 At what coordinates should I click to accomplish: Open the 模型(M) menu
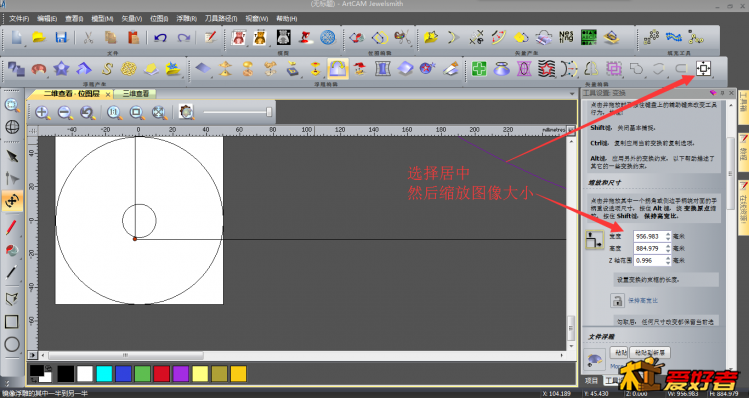point(102,19)
